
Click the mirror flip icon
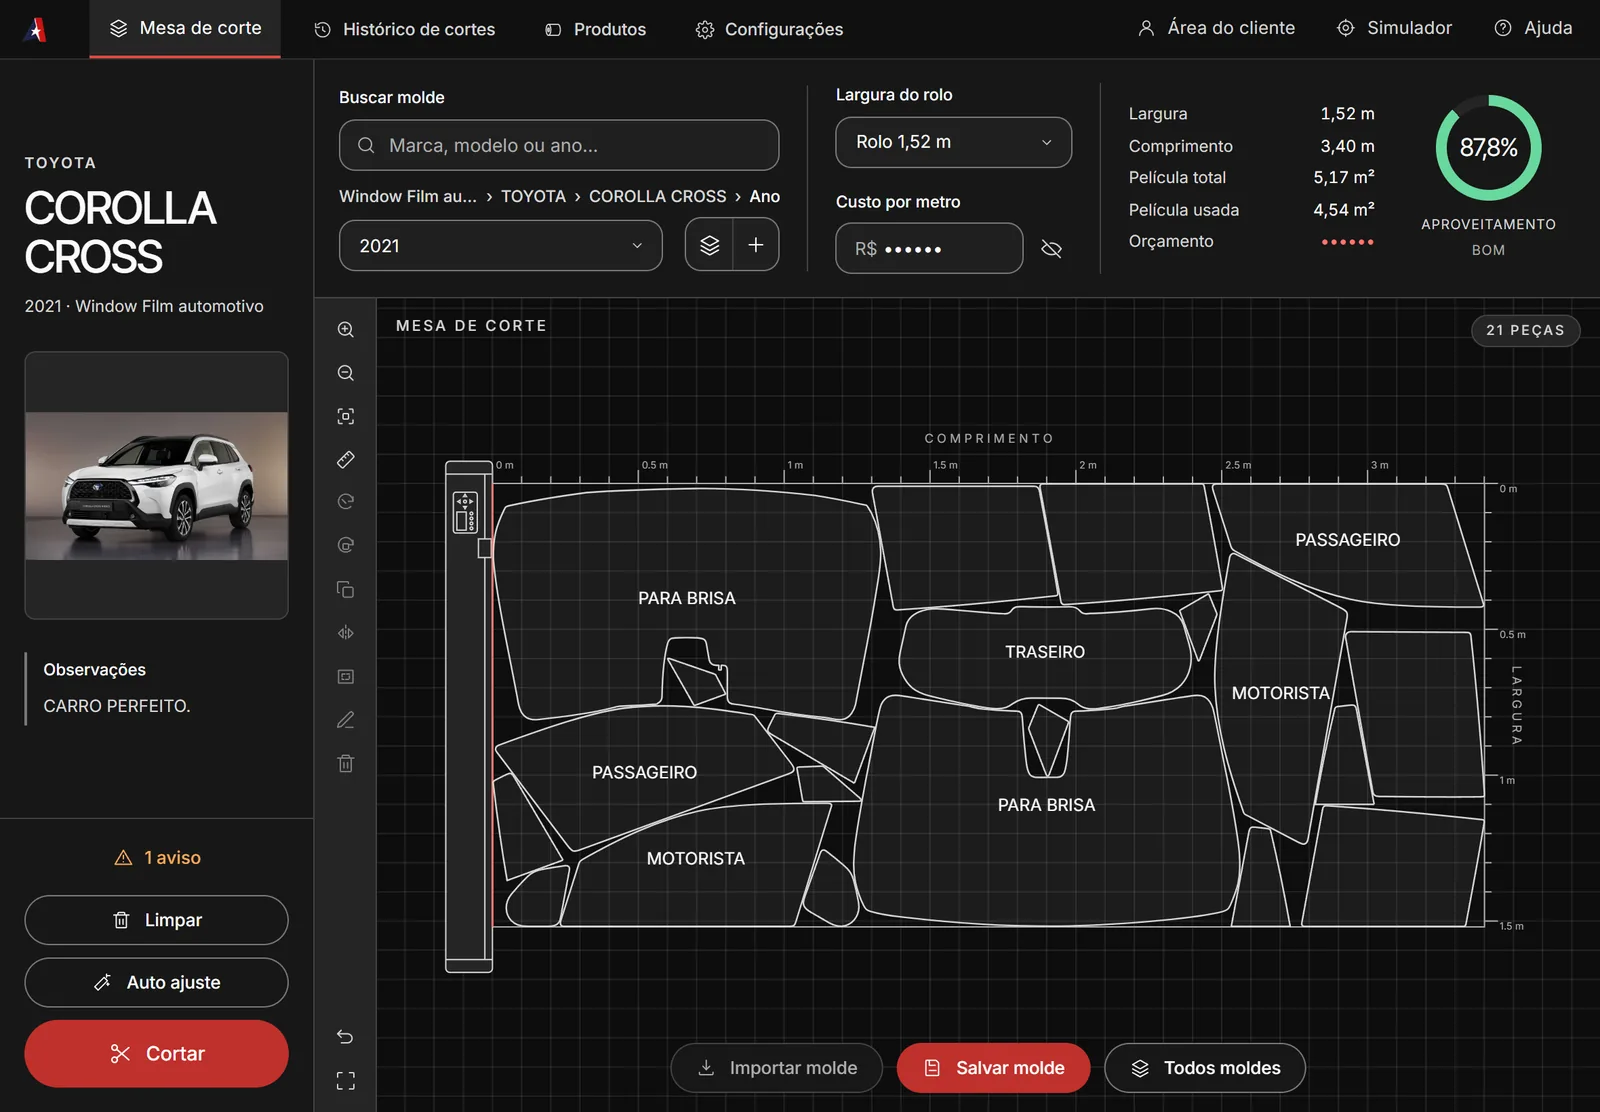click(346, 633)
